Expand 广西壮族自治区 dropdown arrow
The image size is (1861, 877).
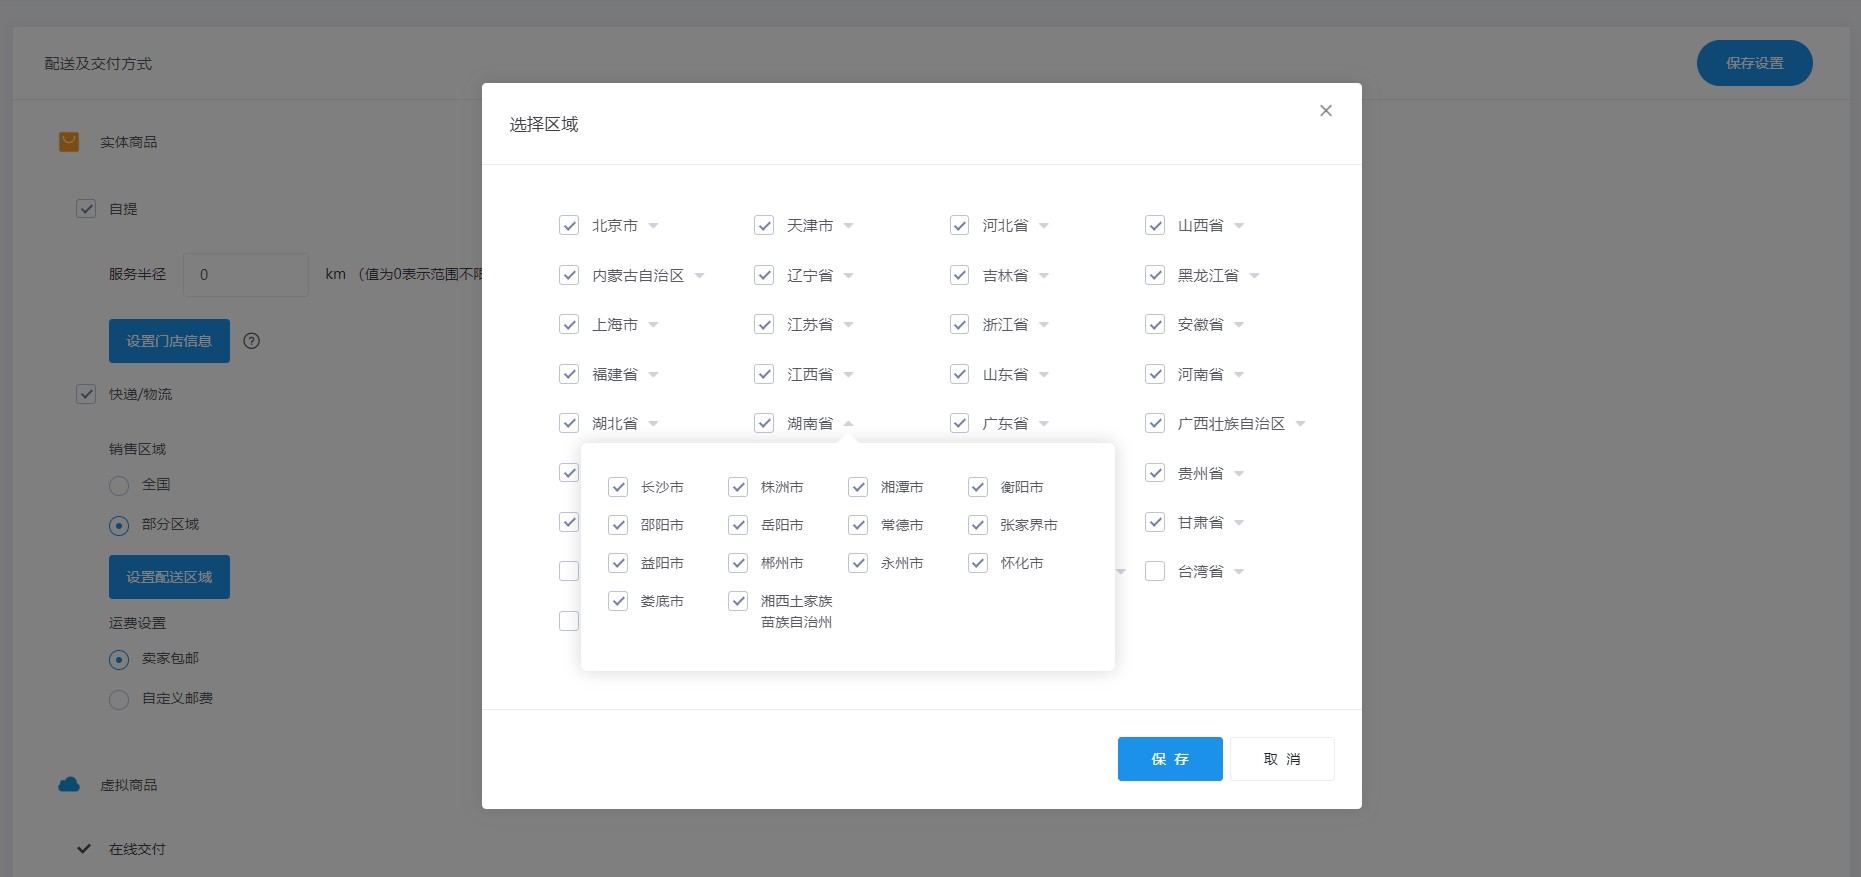pos(1300,424)
